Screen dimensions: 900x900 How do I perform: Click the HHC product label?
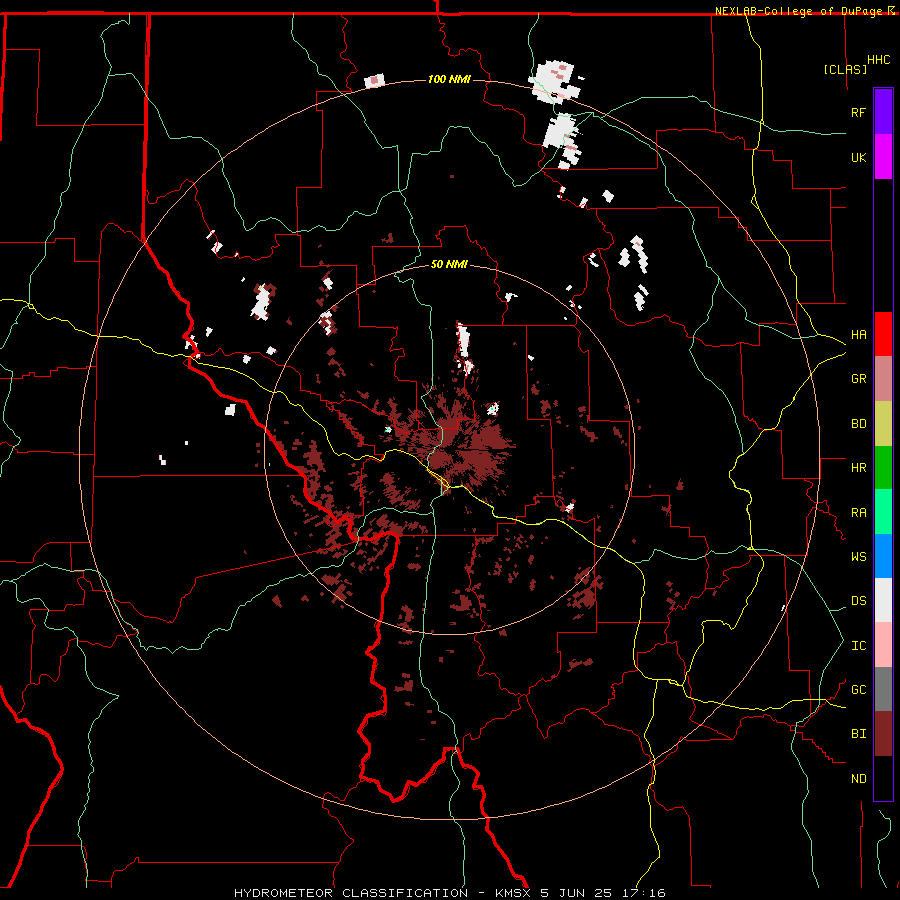coord(878,60)
